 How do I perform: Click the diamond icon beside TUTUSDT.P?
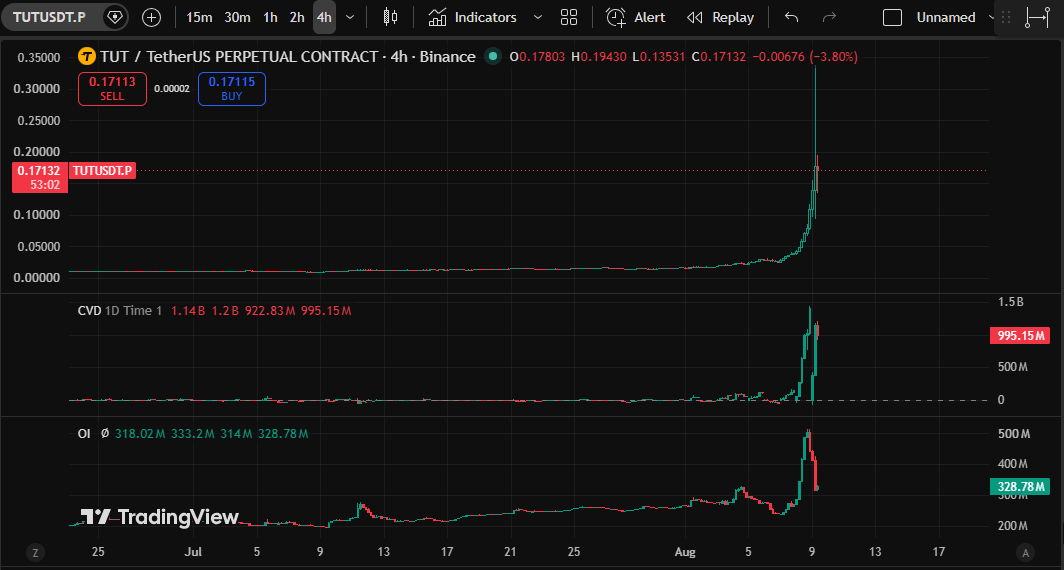[x=115, y=17]
